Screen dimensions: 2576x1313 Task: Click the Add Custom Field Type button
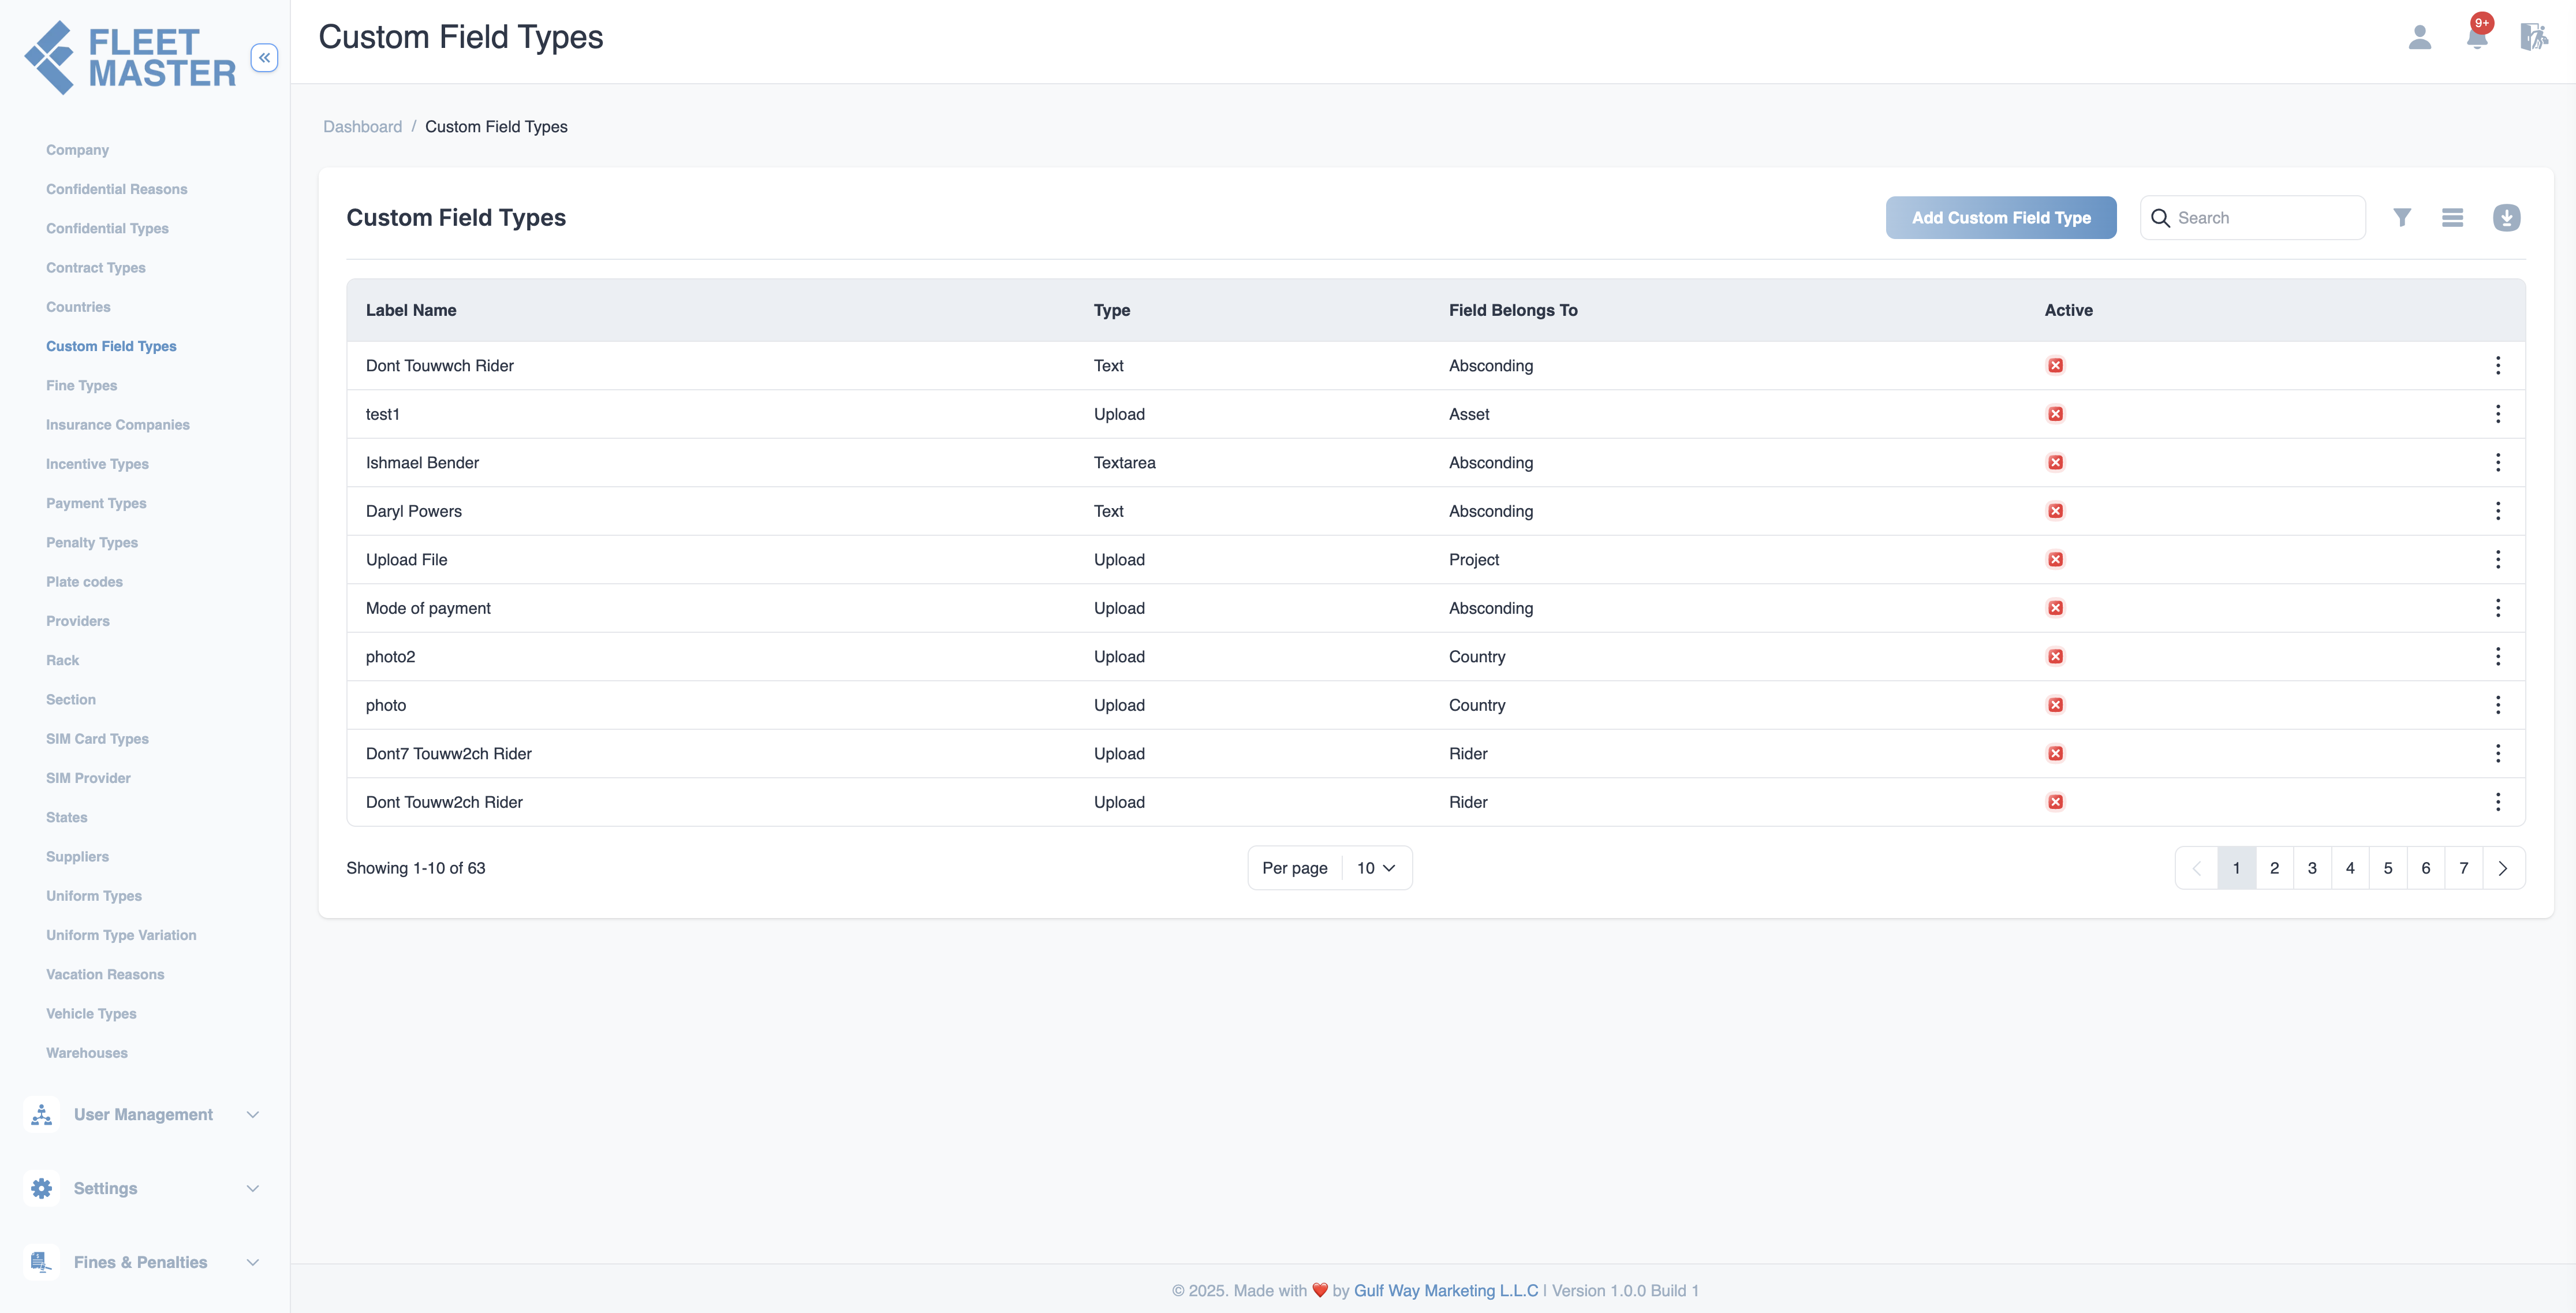pos(2001,217)
